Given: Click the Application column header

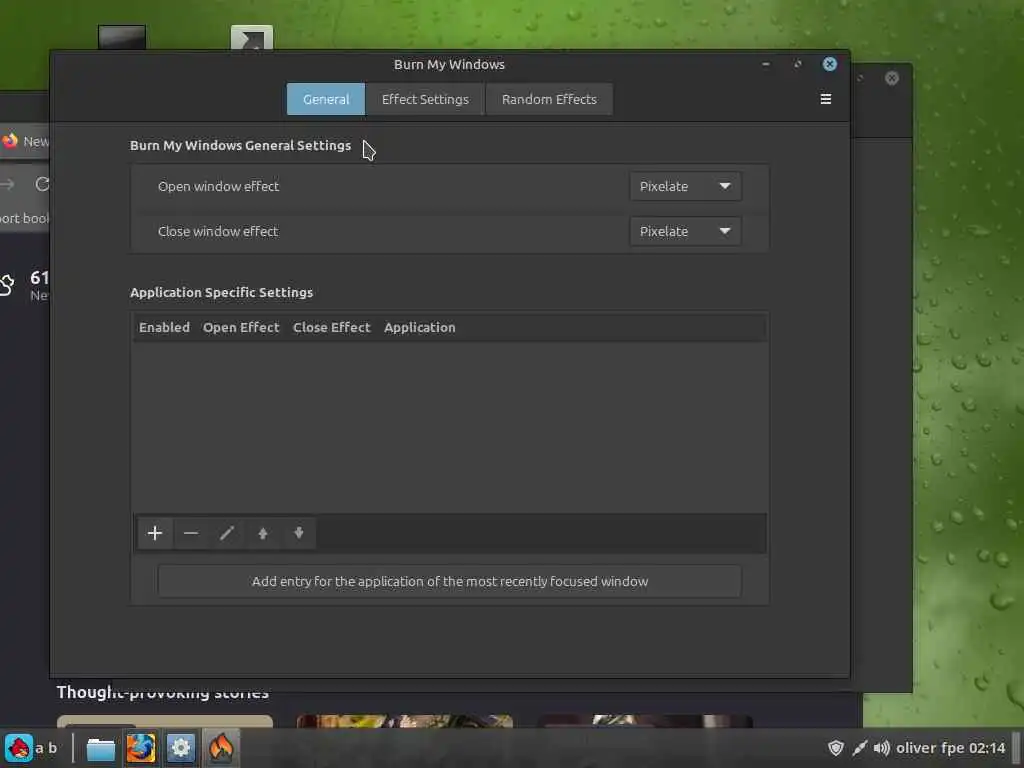Looking at the screenshot, I should (419, 327).
